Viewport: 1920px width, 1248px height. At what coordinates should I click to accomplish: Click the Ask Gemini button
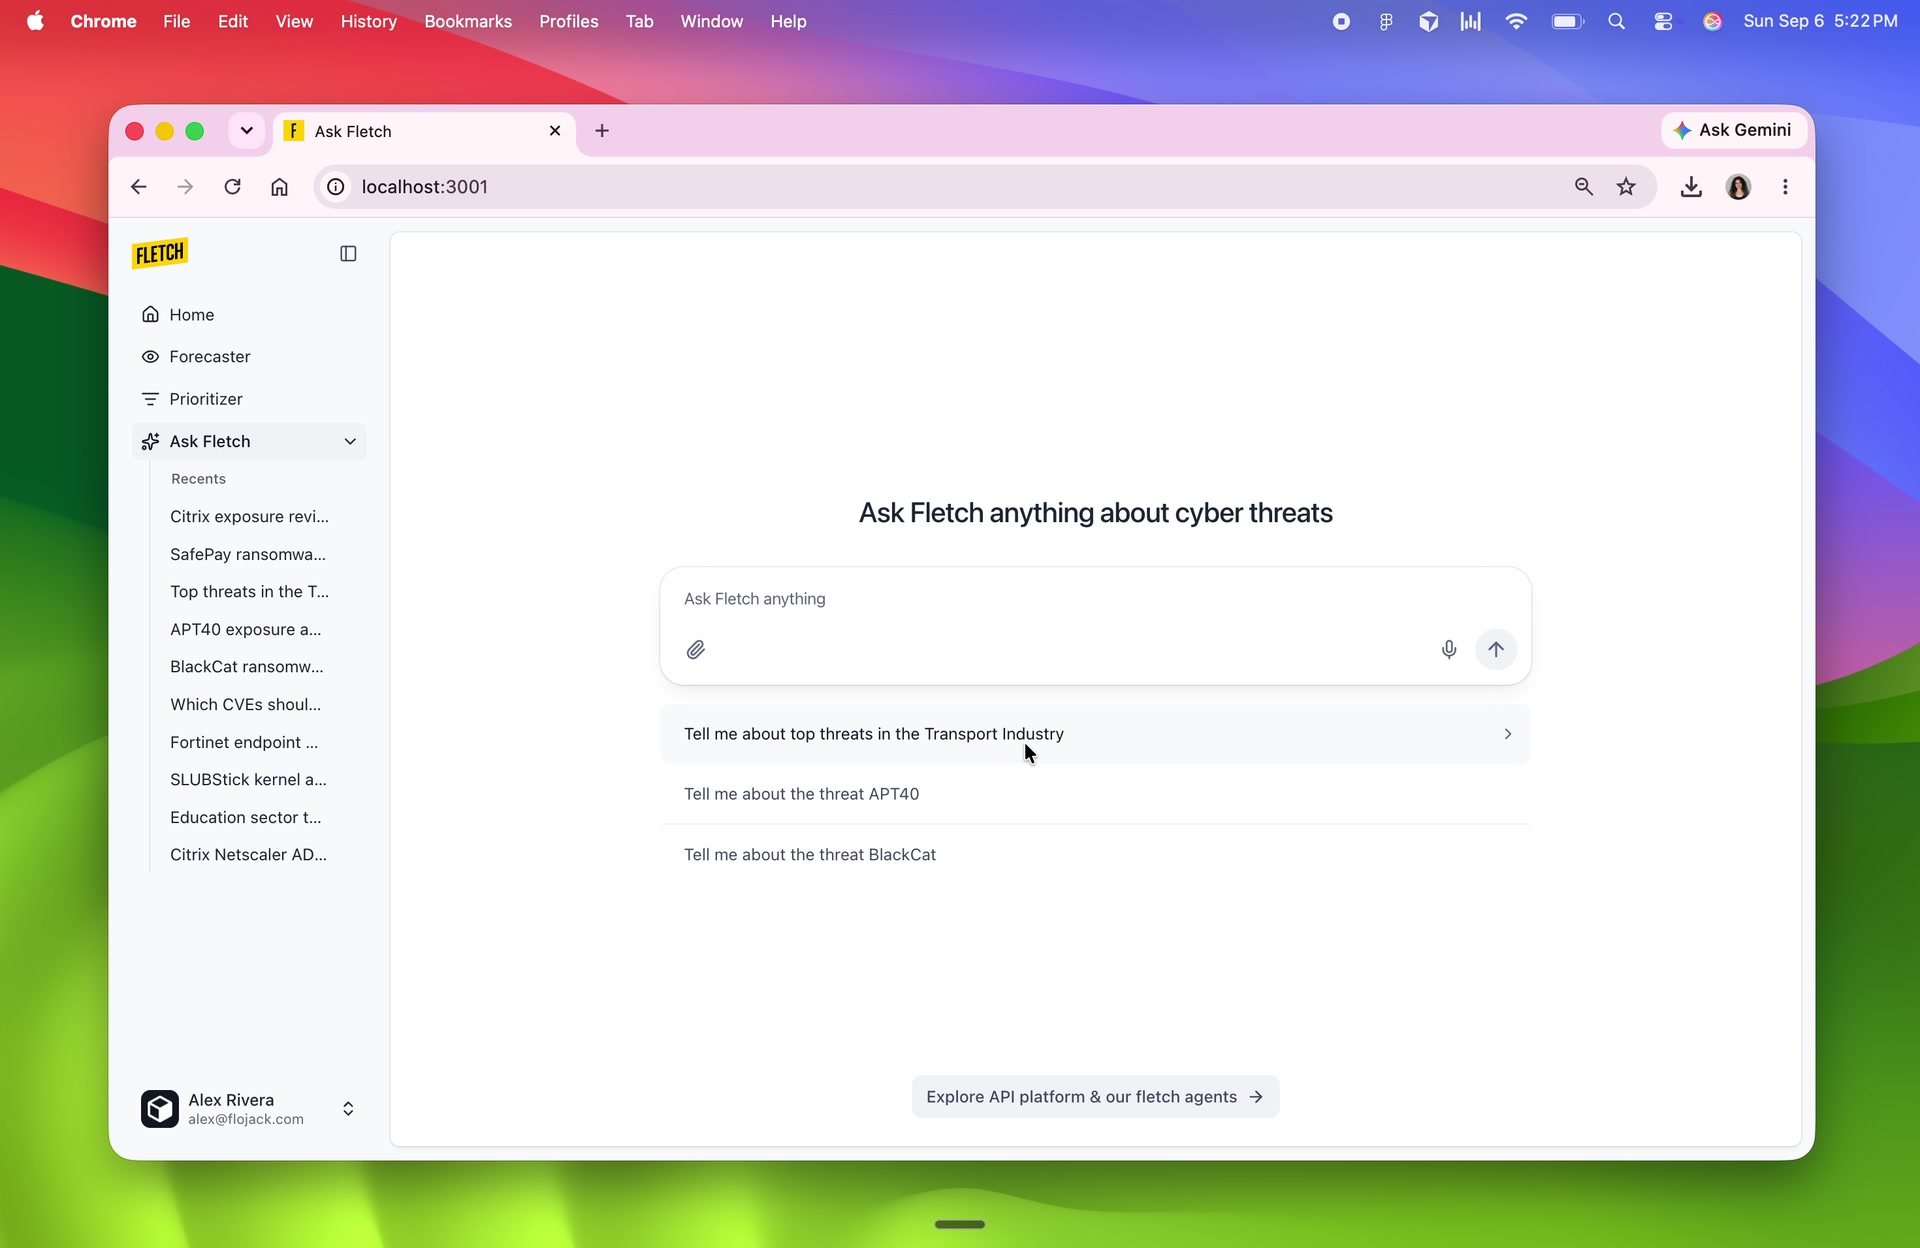(1734, 130)
